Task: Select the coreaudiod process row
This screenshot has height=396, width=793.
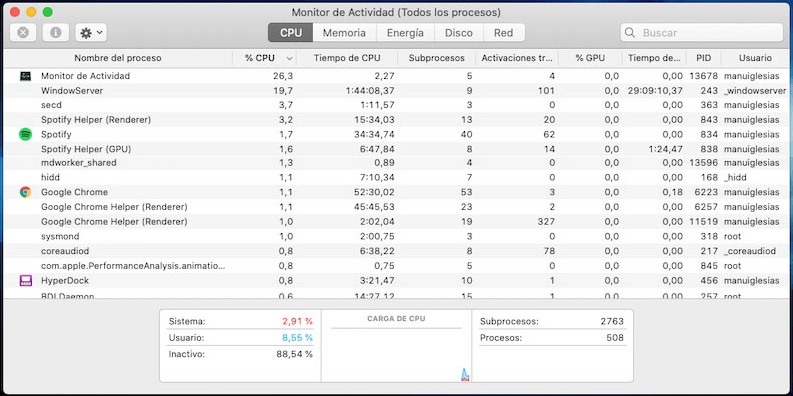Action: (396, 251)
